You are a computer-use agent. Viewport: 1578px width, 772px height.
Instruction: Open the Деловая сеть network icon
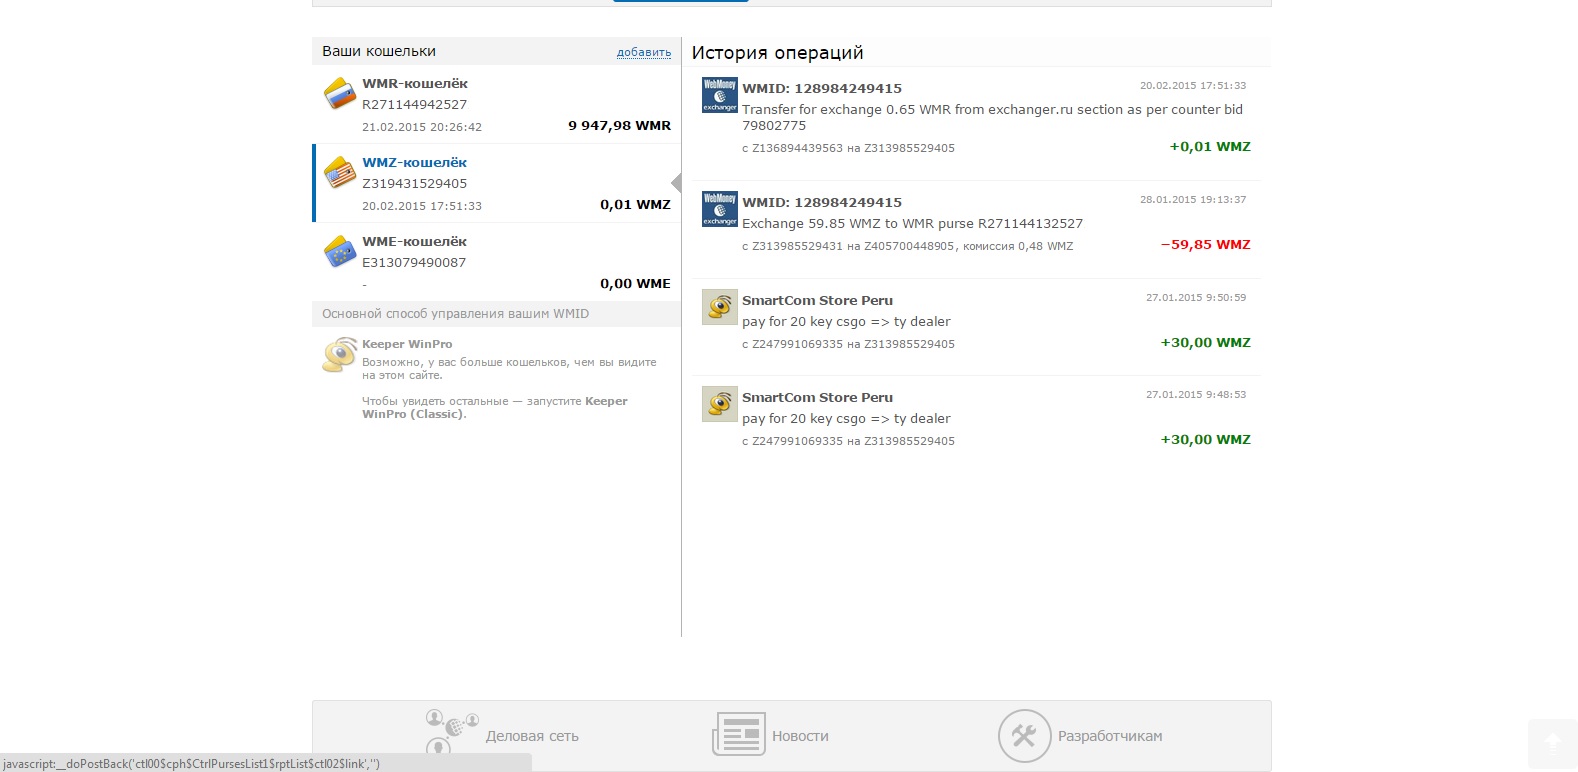point(452,733)
